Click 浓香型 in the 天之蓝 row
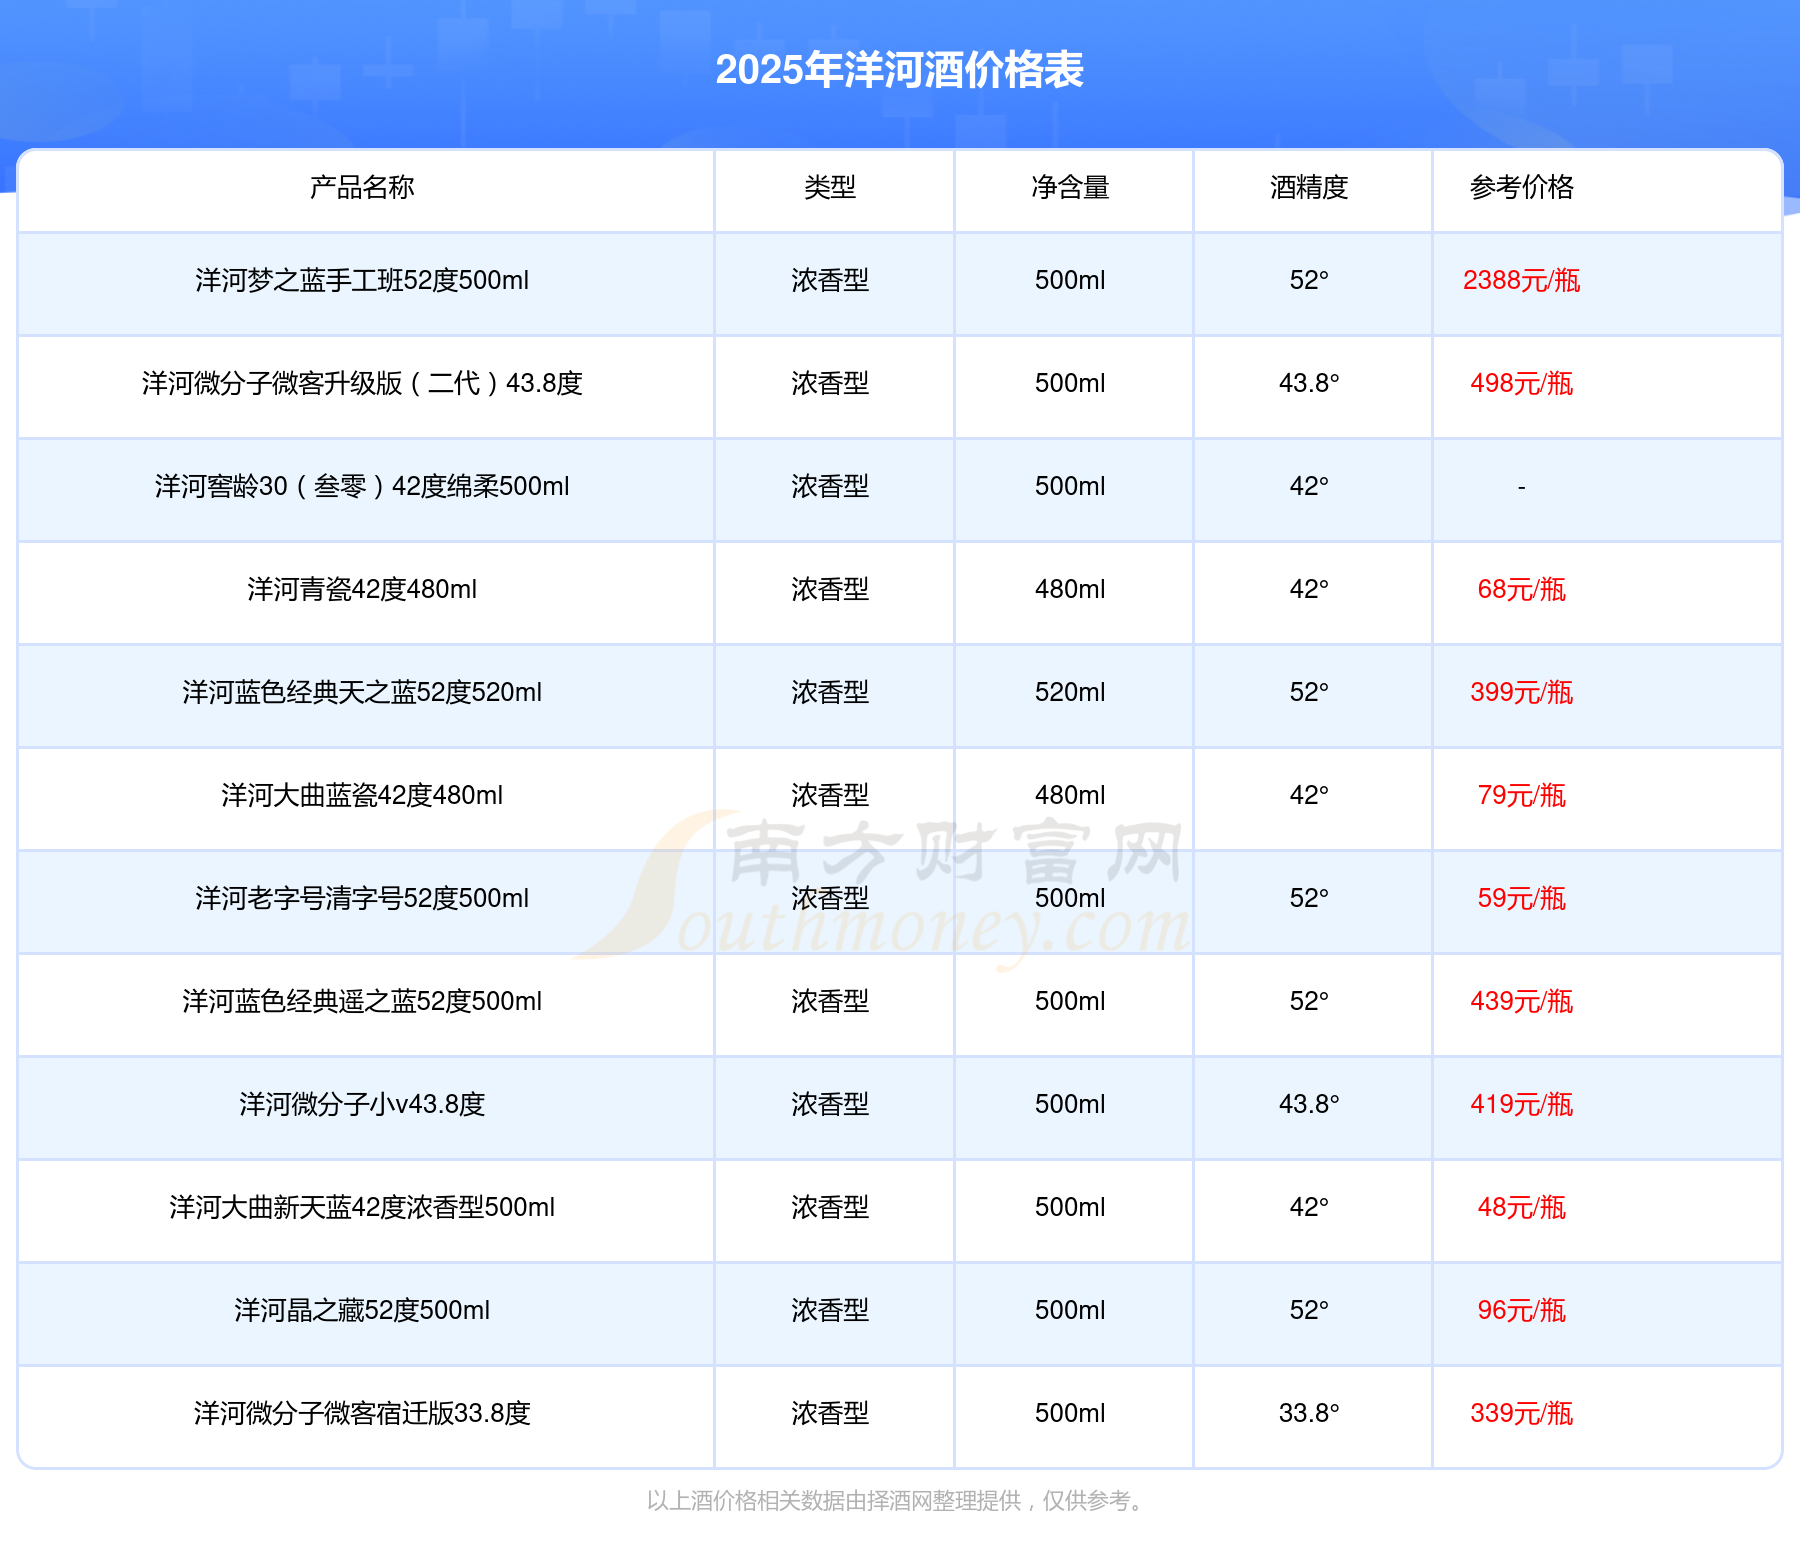1800x1560 pixels. [830, 693]
